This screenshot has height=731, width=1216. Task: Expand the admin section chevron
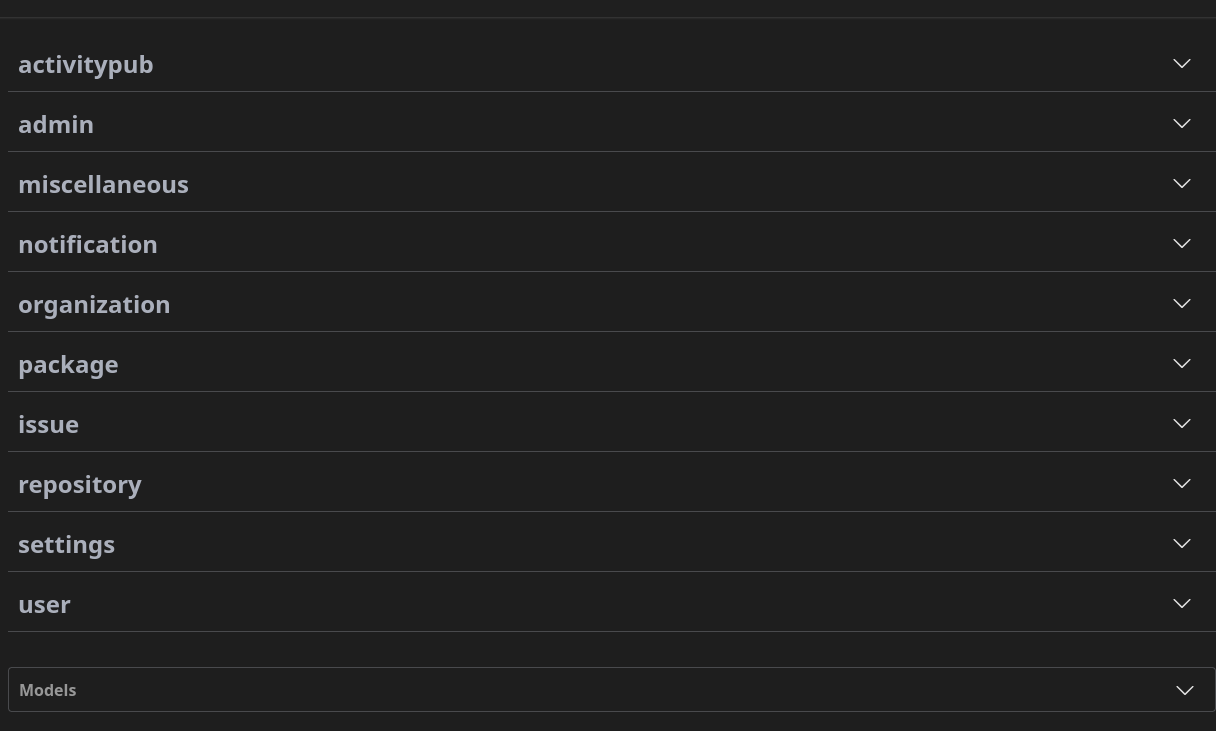1181,124
